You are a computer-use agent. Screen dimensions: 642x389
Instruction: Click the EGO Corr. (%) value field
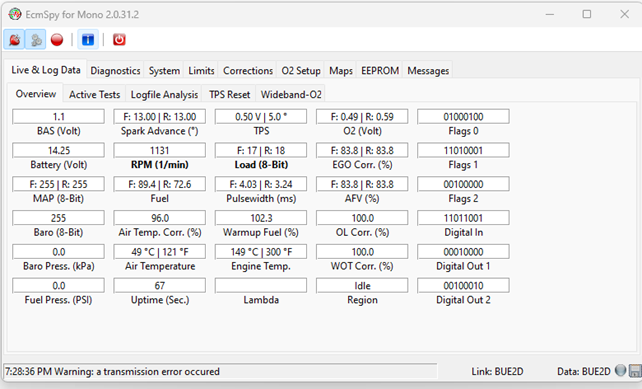362,150
